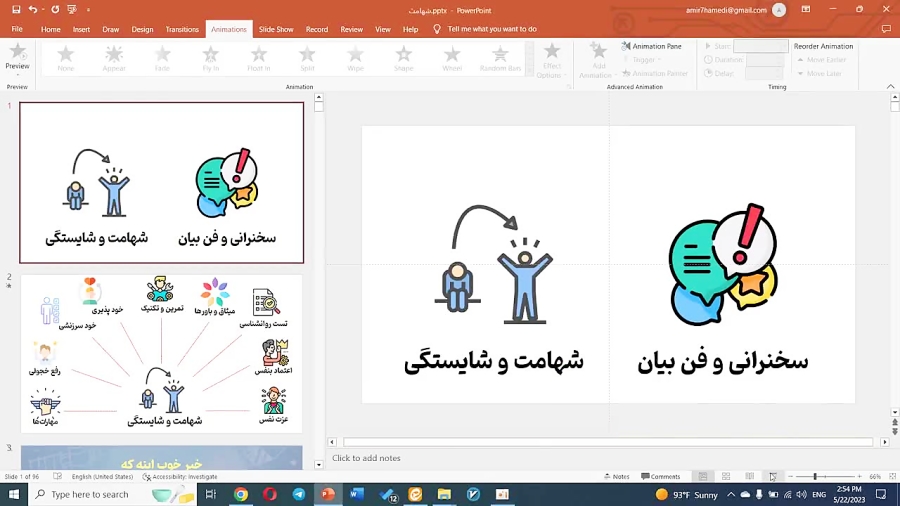Screen dimensions: 900x506
Task: Start slide show from status bar icon
Action: [x=772, y=477]
